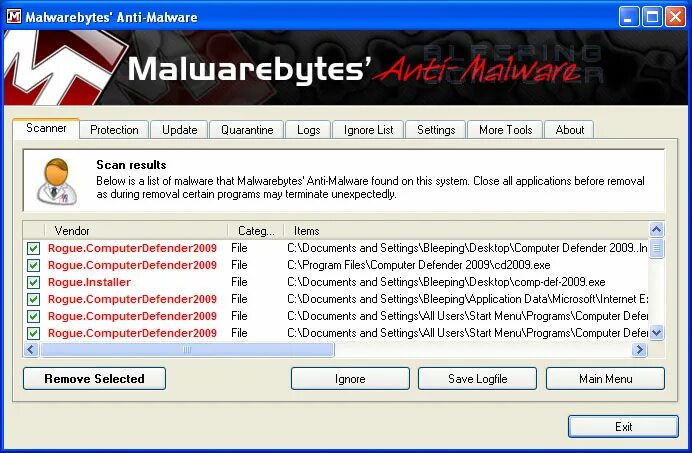
Task: Open the About tab
Action: point(569,130)
